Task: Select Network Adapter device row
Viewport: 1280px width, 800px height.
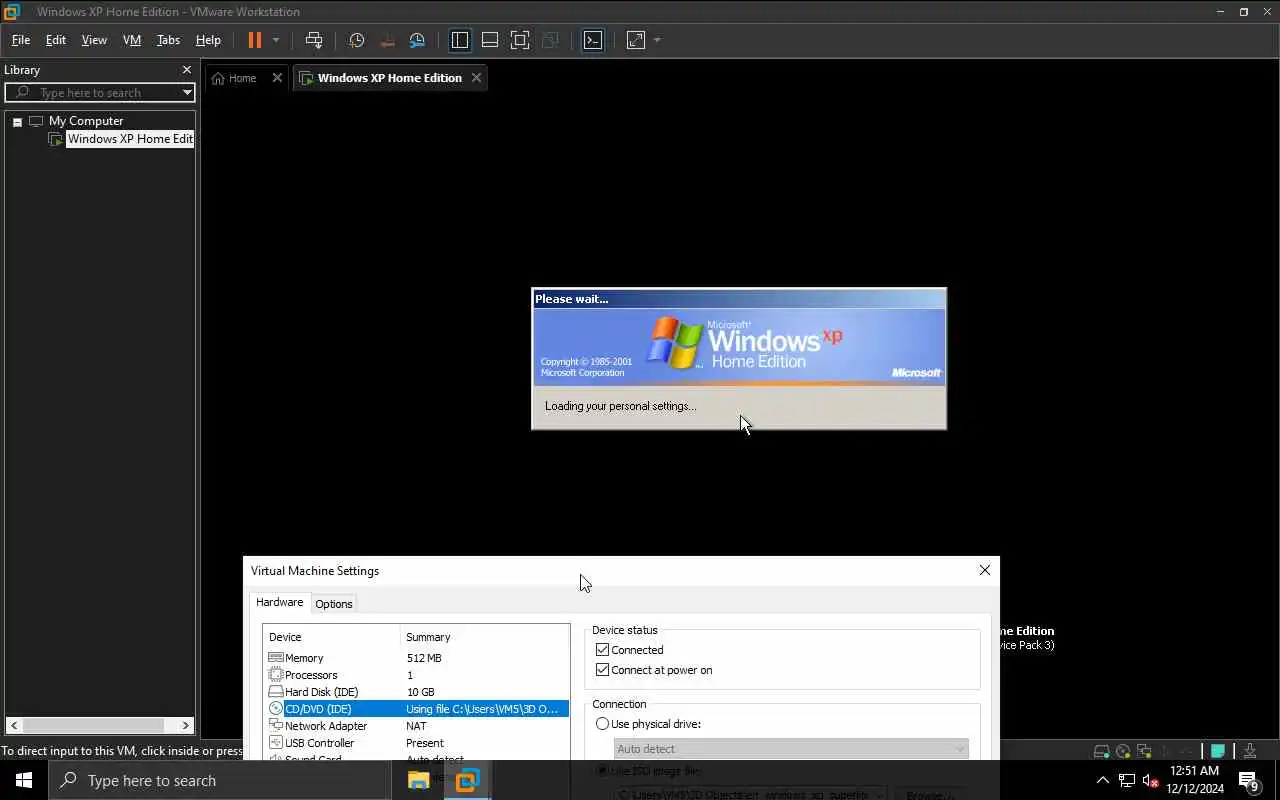Action: point(416,726)
